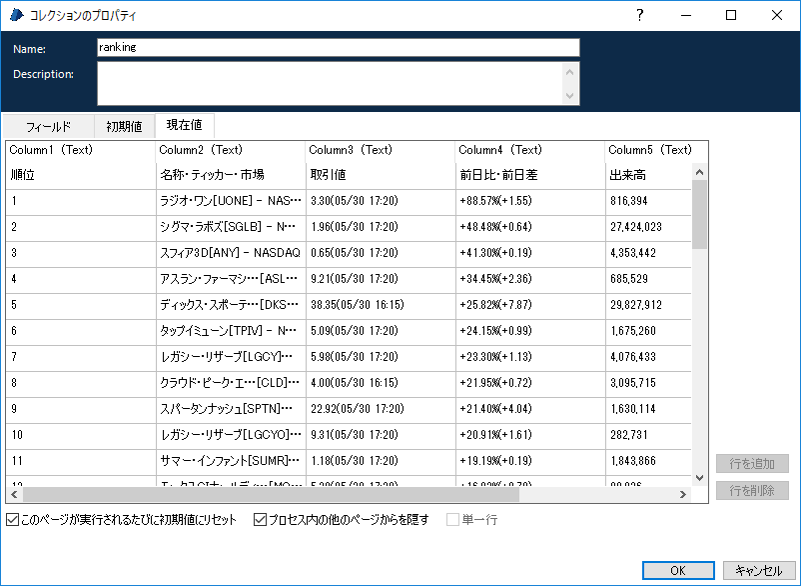Click Description scroll up arrow
The image size is (801, 586).
pyautogui.click(x=571, y=72)
